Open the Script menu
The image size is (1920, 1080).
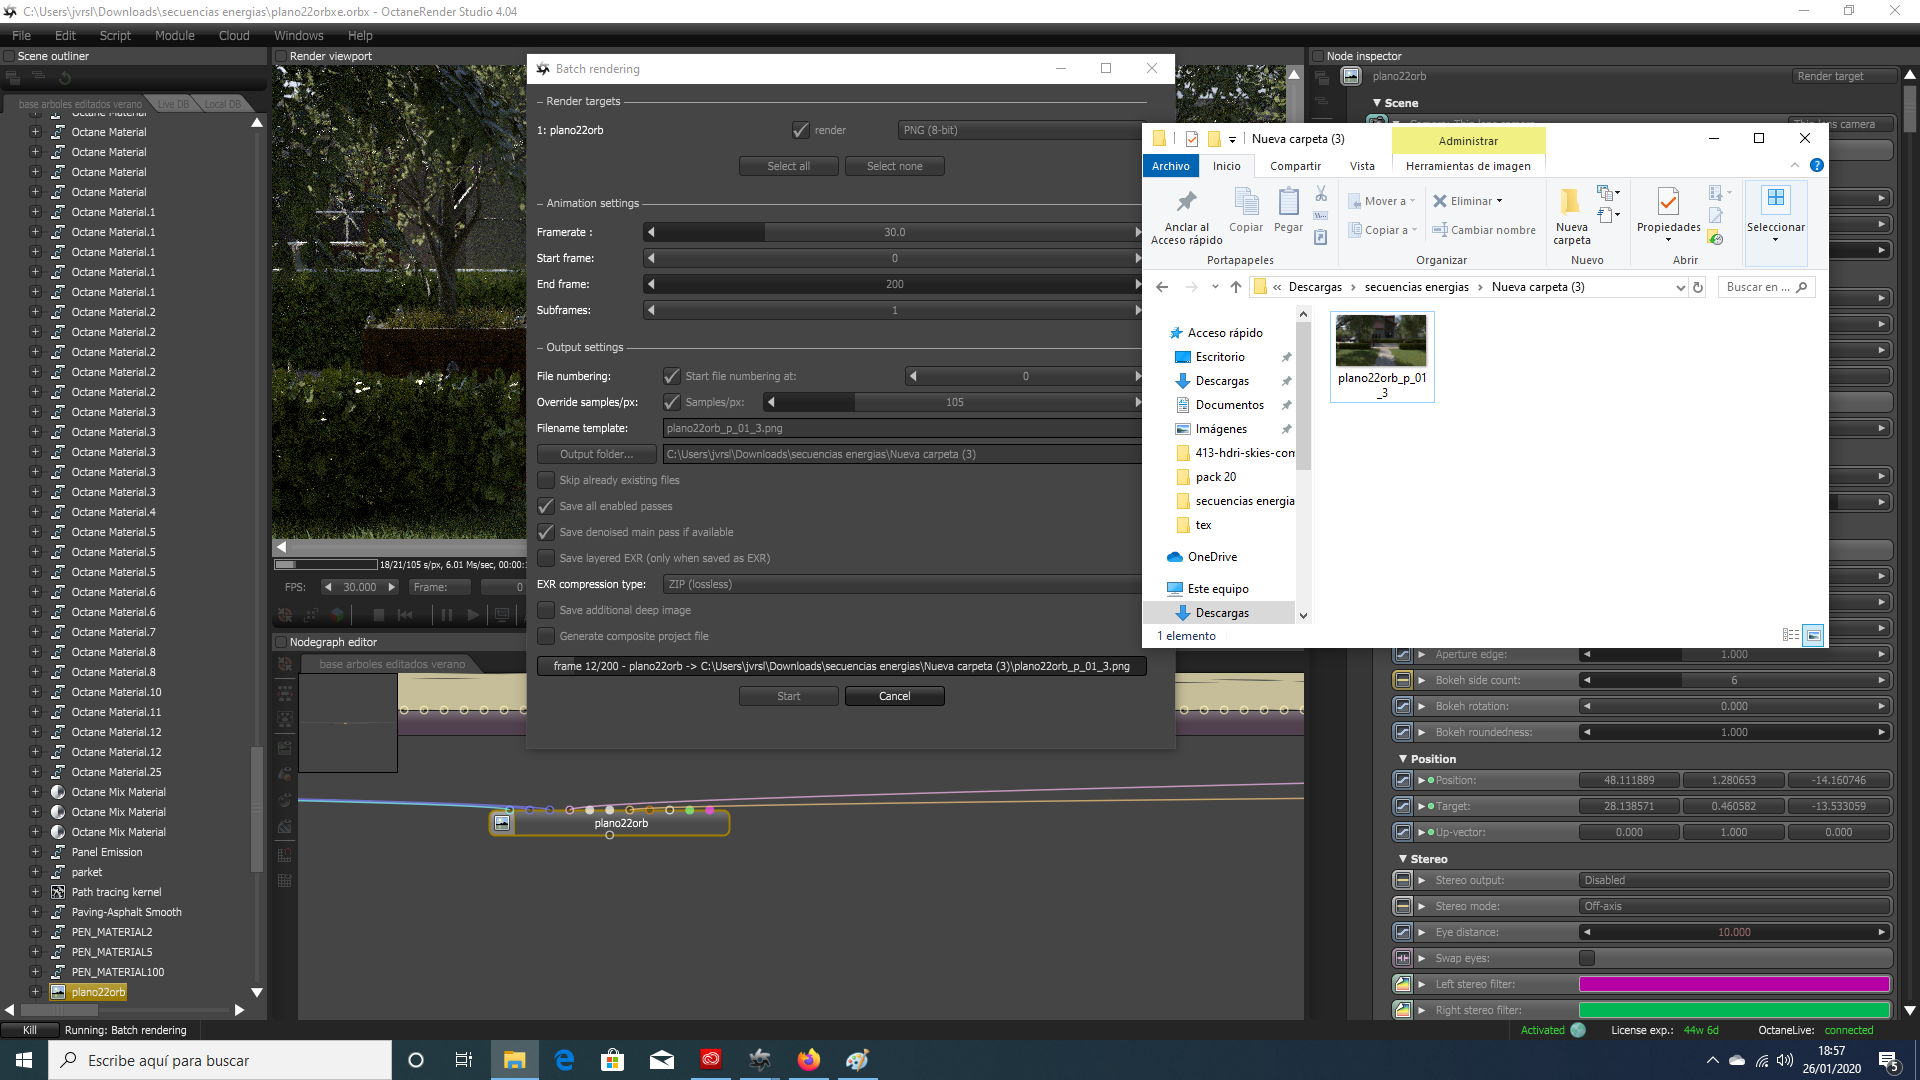115,35
